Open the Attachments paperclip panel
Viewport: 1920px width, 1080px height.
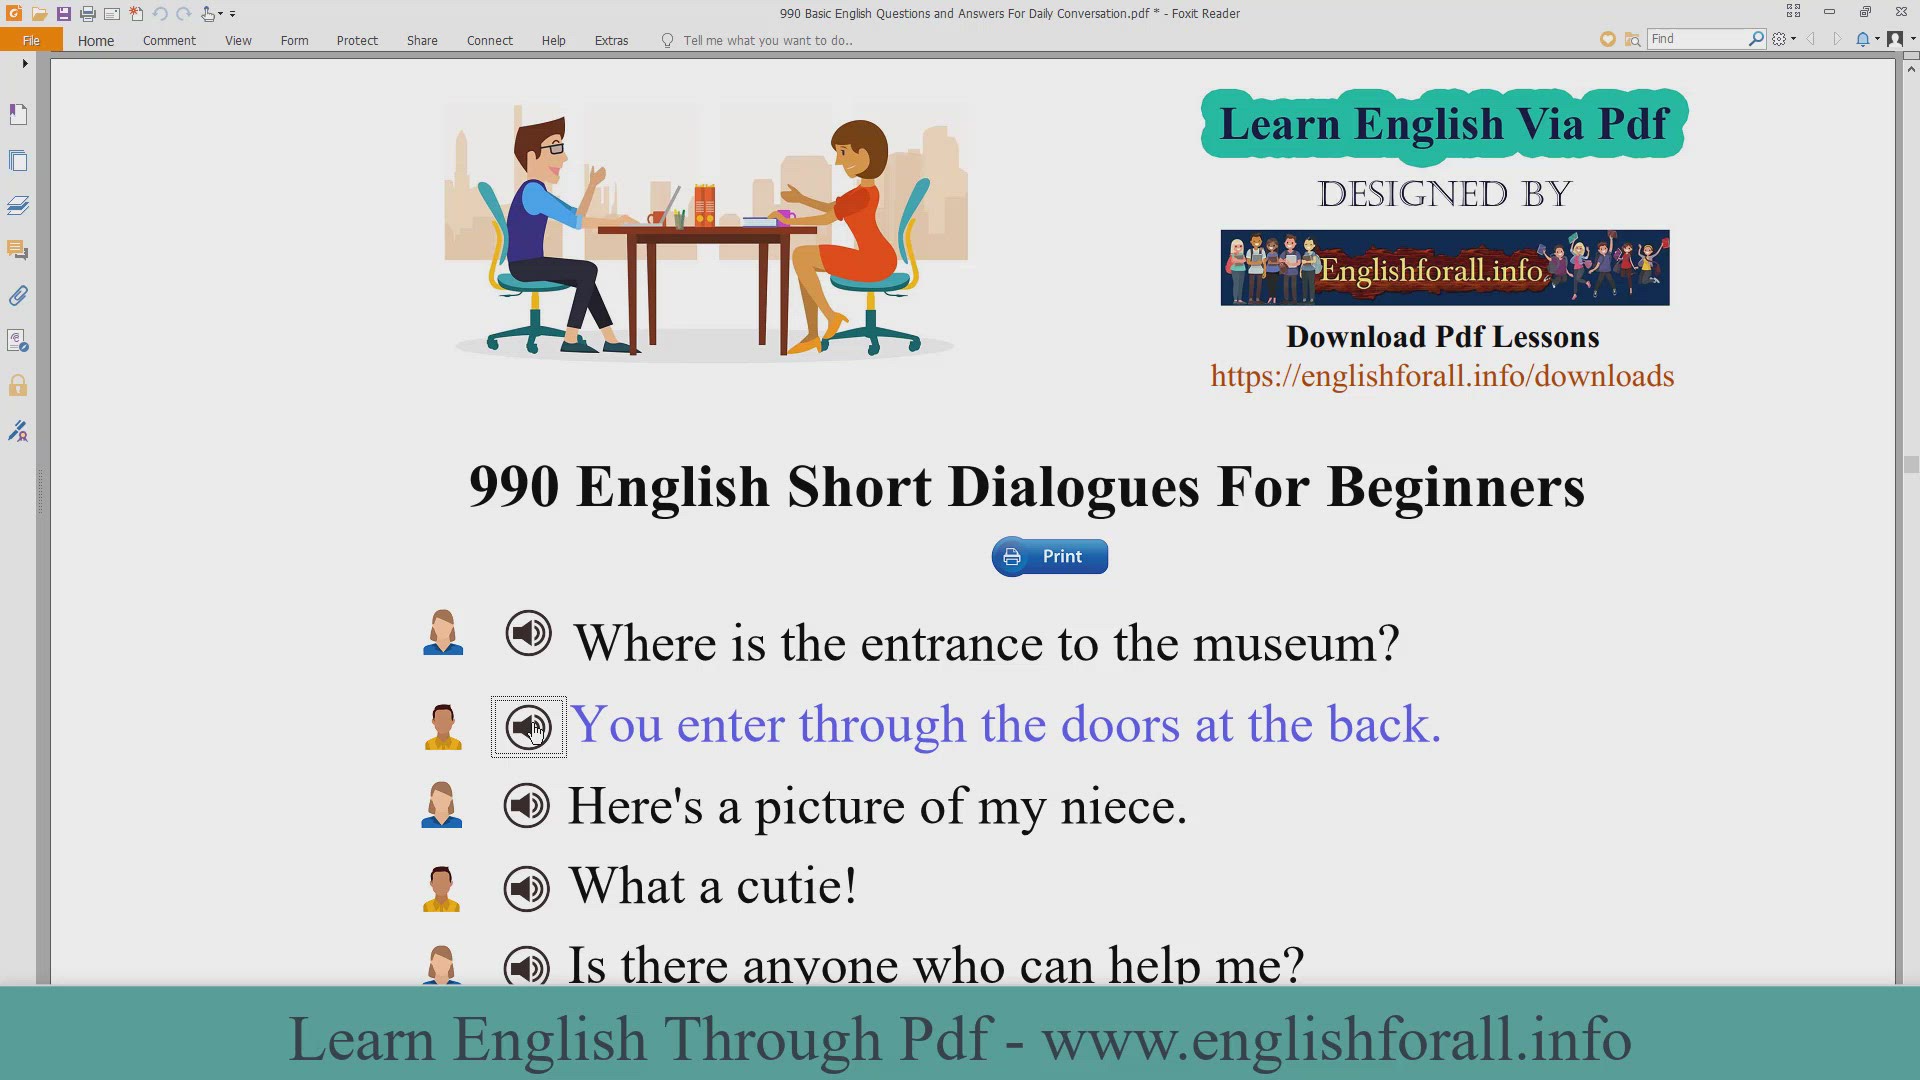point(18,296)
